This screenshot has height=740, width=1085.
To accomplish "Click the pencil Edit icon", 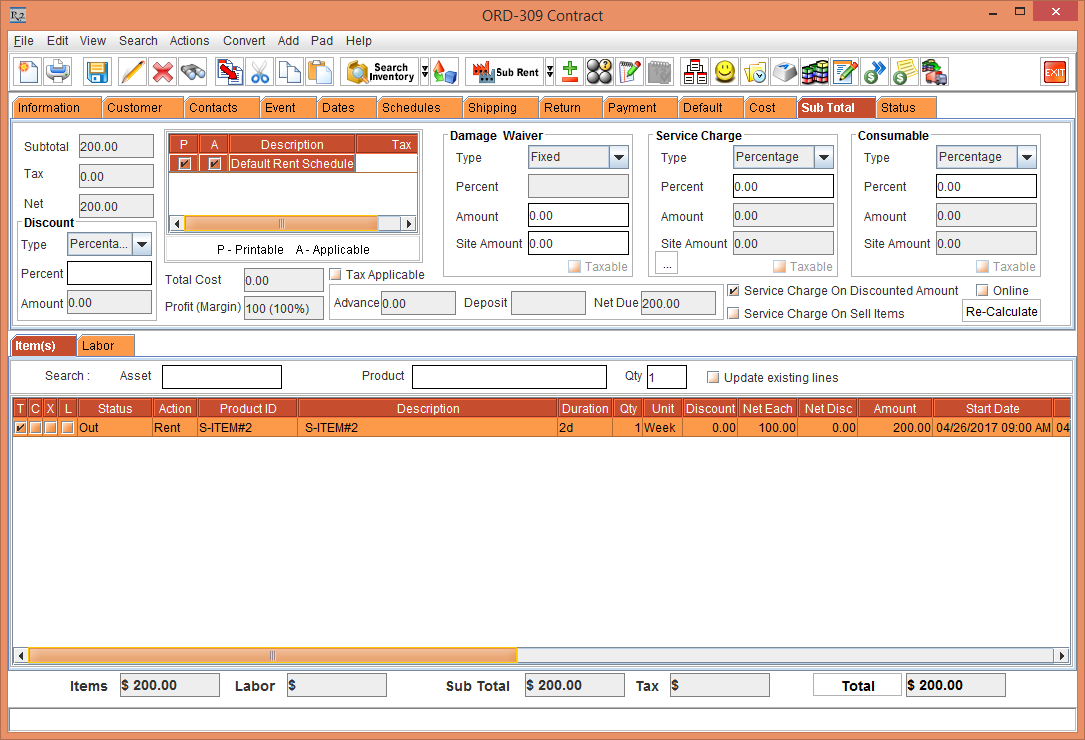I will pyautogui.click(x=132, y=72).
